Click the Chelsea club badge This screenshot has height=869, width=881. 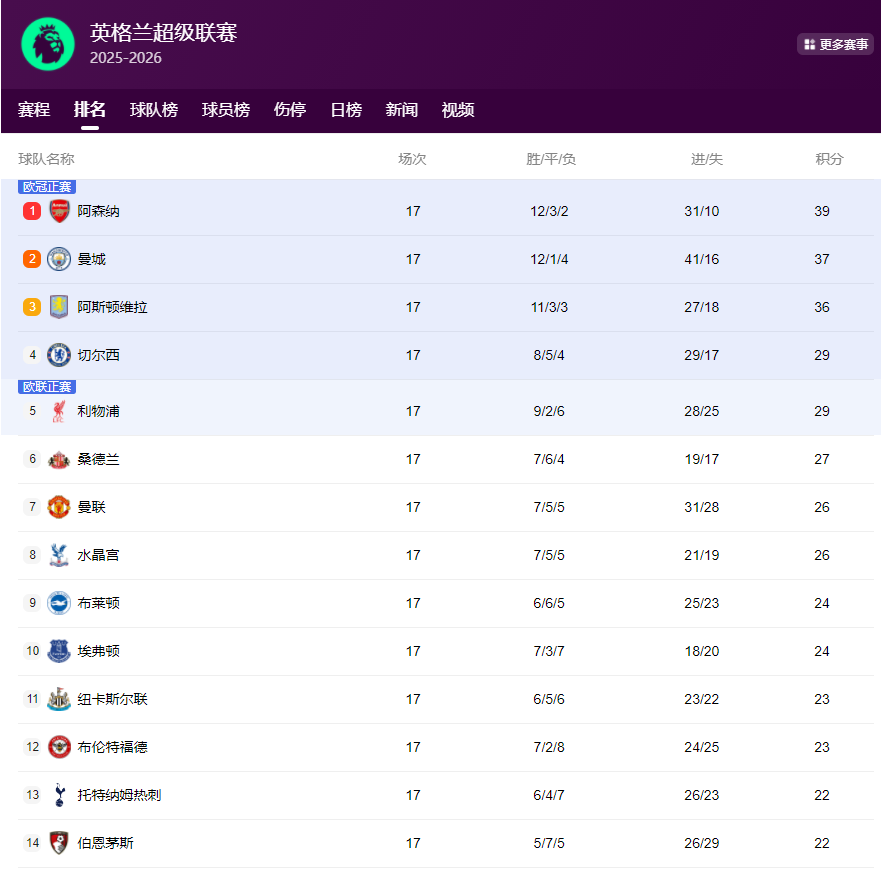(x=59, y=355)
